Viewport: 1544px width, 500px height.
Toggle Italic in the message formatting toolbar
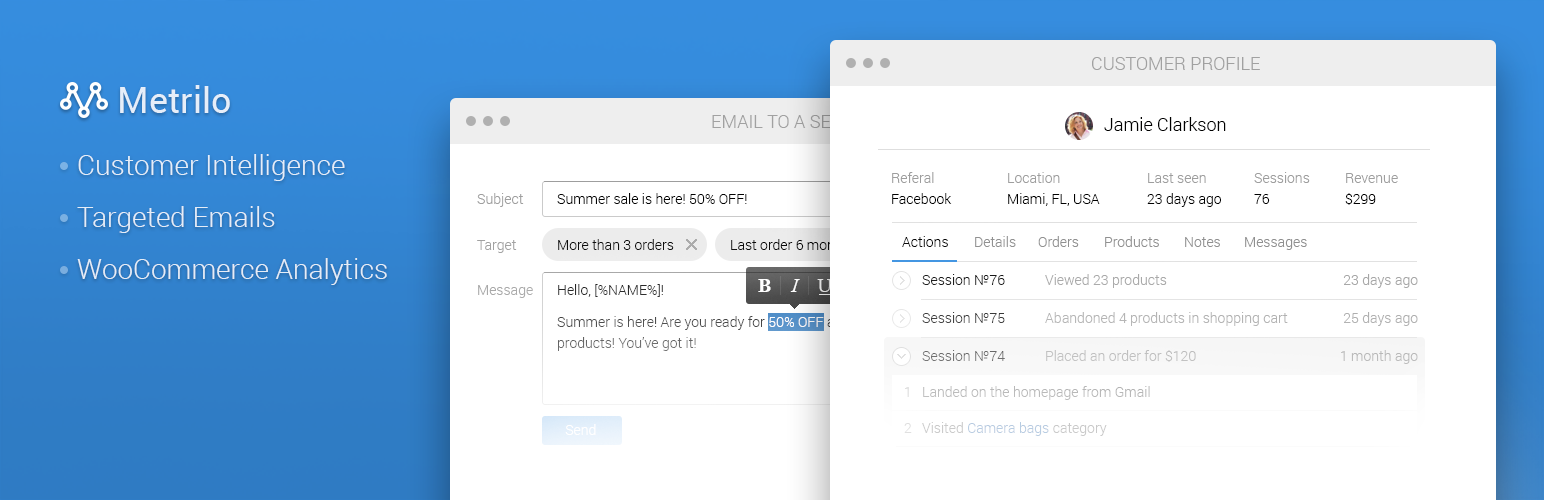click(x=795, y=286)
